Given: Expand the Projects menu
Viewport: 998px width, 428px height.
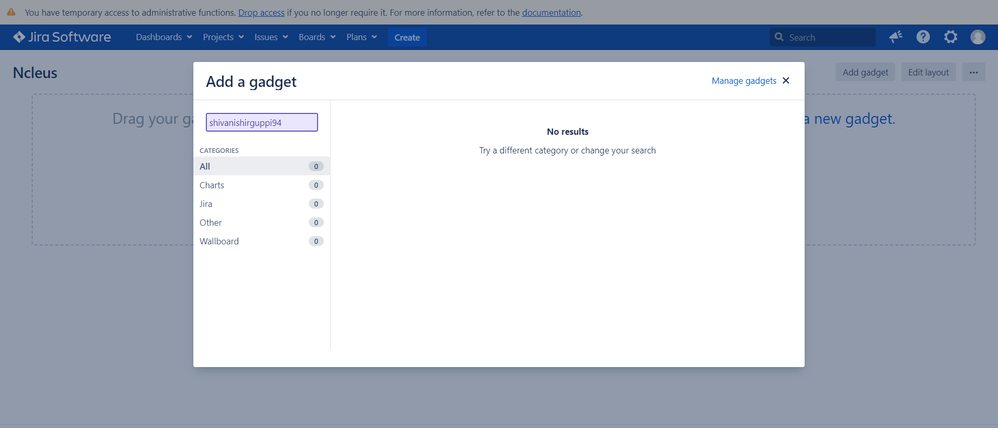Looking at the screenshot, I should tap(223, 37).
